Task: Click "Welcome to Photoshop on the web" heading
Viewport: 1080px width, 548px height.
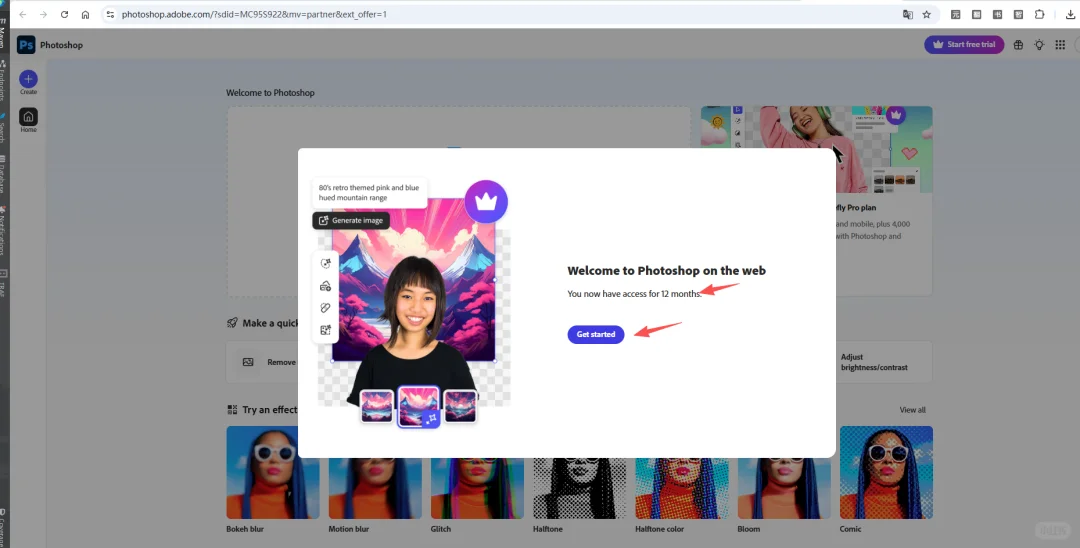Action: (666, 271)
